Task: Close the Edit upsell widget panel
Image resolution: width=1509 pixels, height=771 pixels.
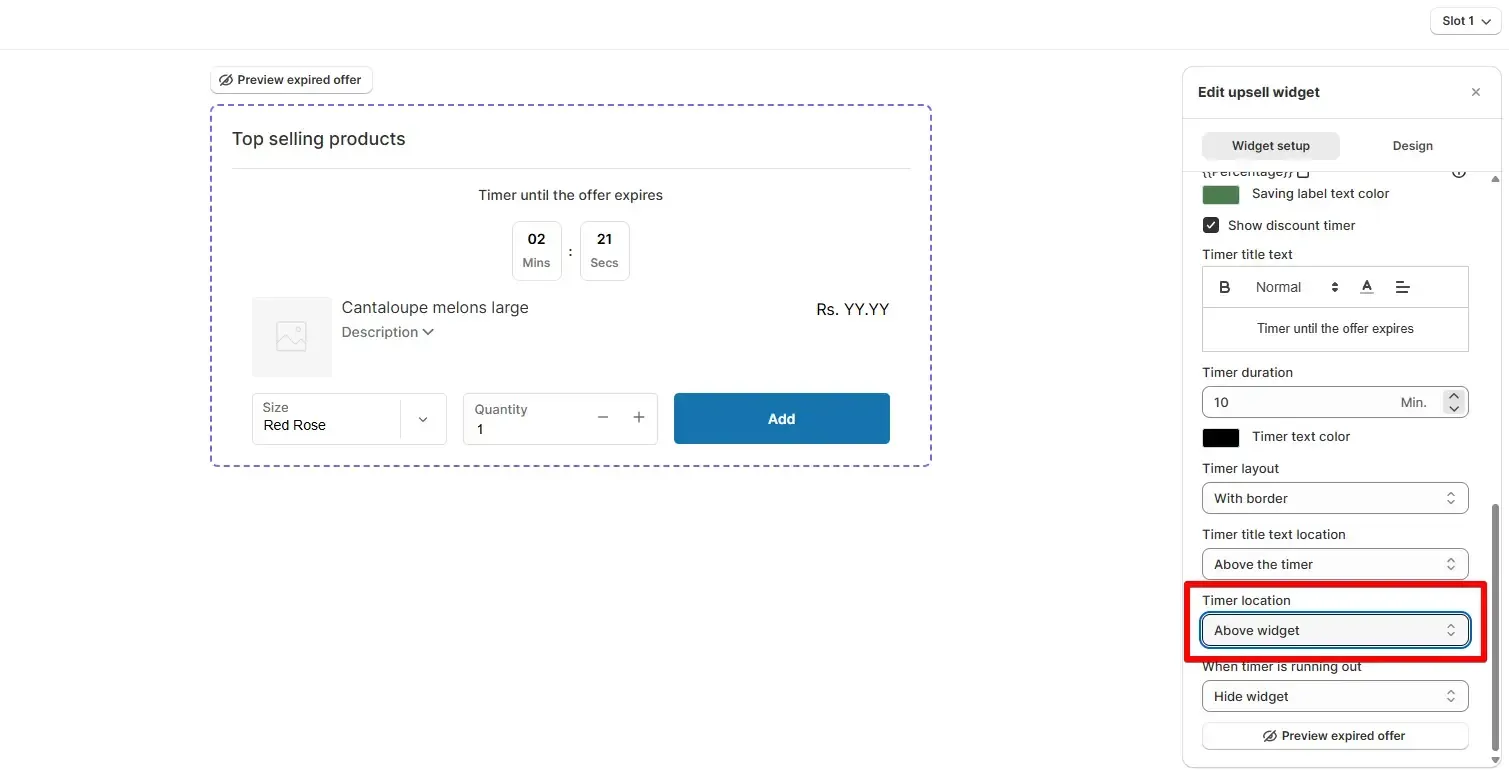Action: [x=1475, y=92]
